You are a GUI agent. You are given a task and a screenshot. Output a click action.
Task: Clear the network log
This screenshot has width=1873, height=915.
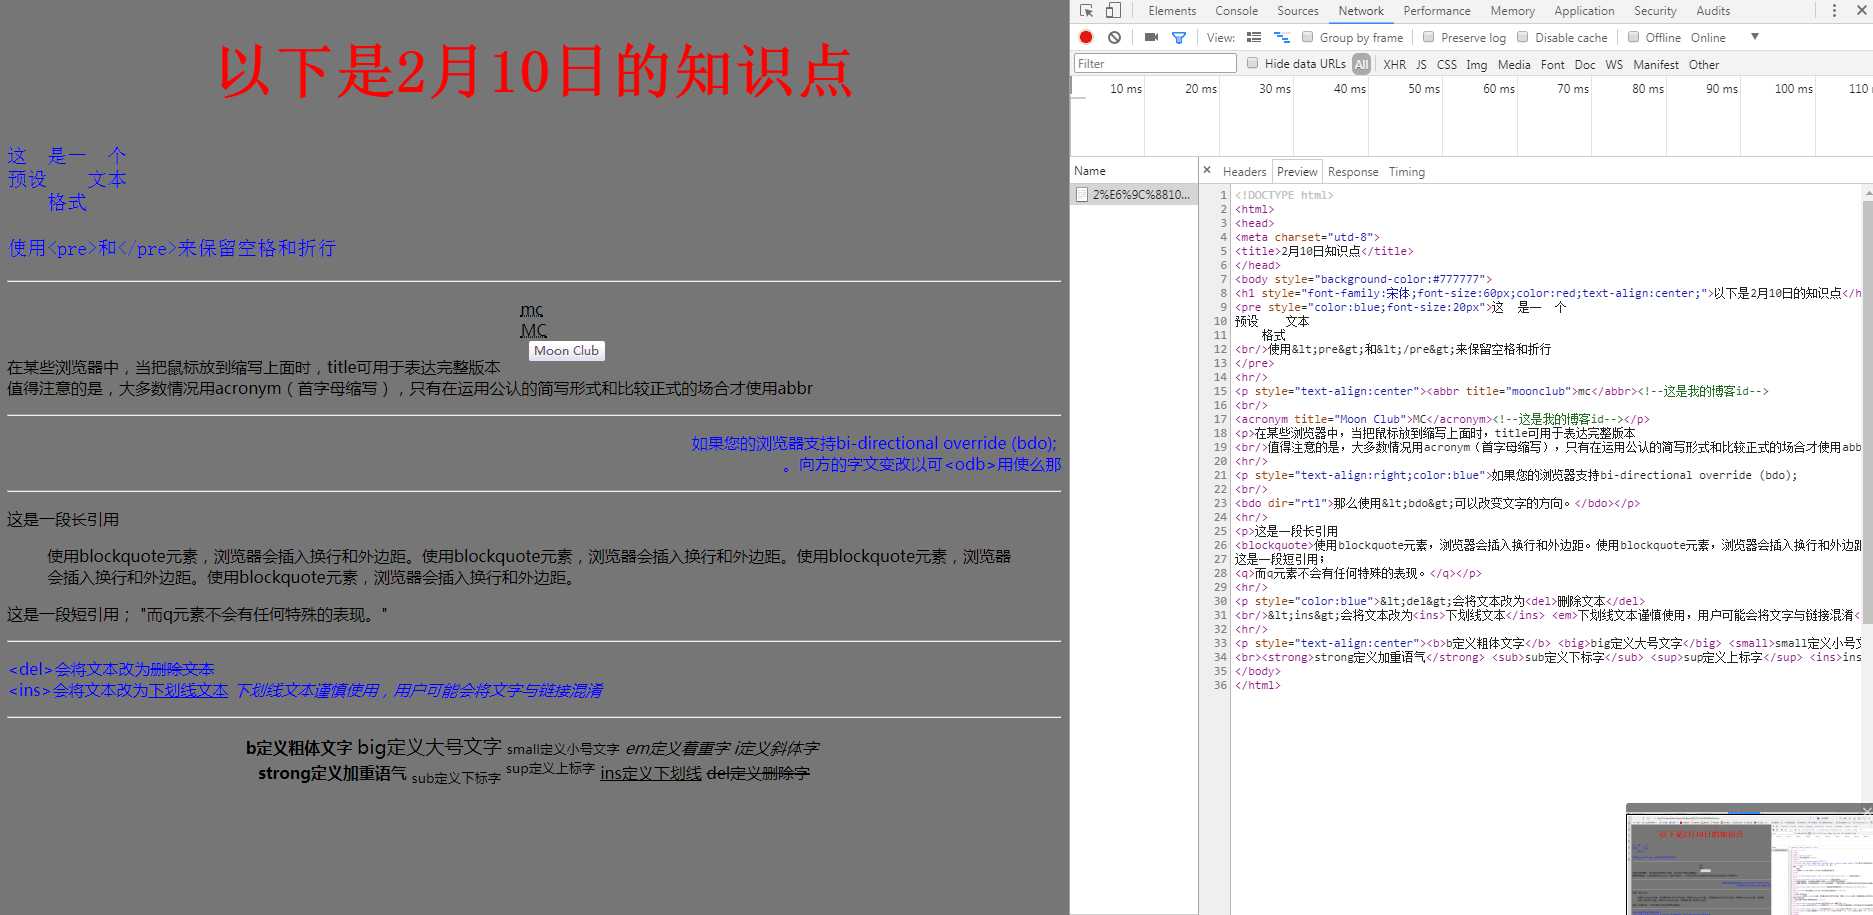[x=1114, y=37]
